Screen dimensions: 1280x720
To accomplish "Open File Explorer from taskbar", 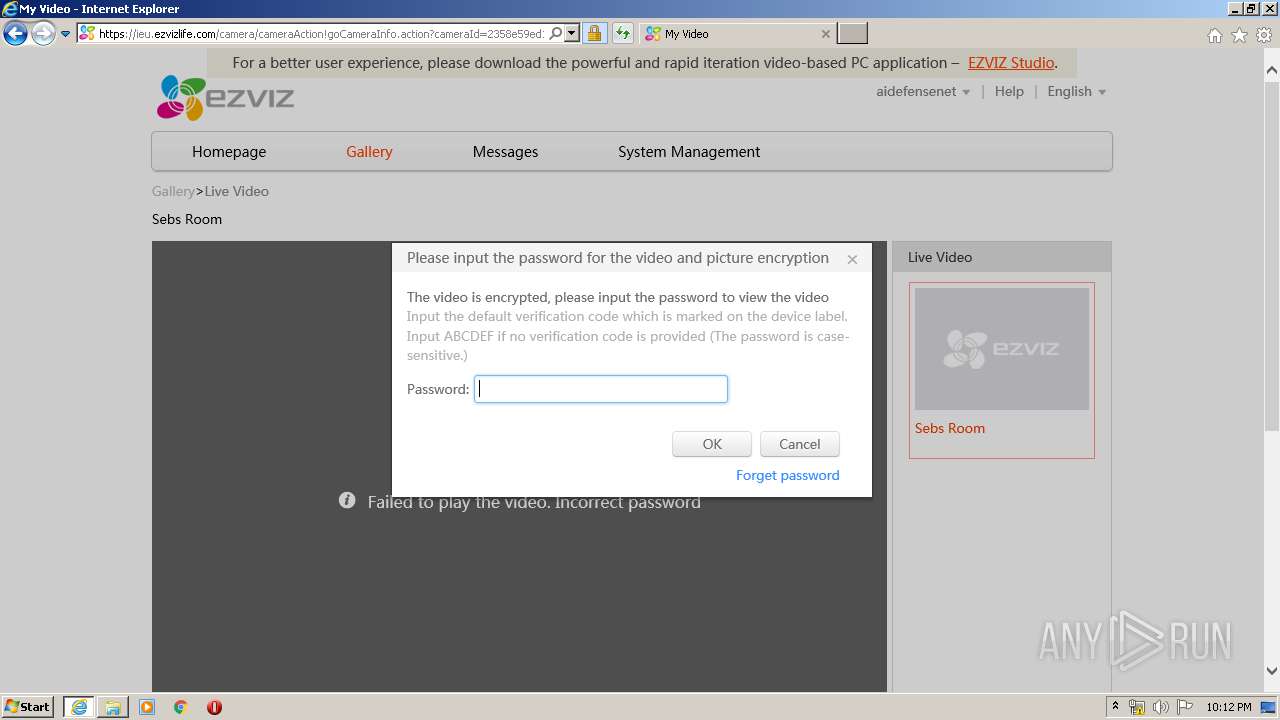I will pos(113,707).
